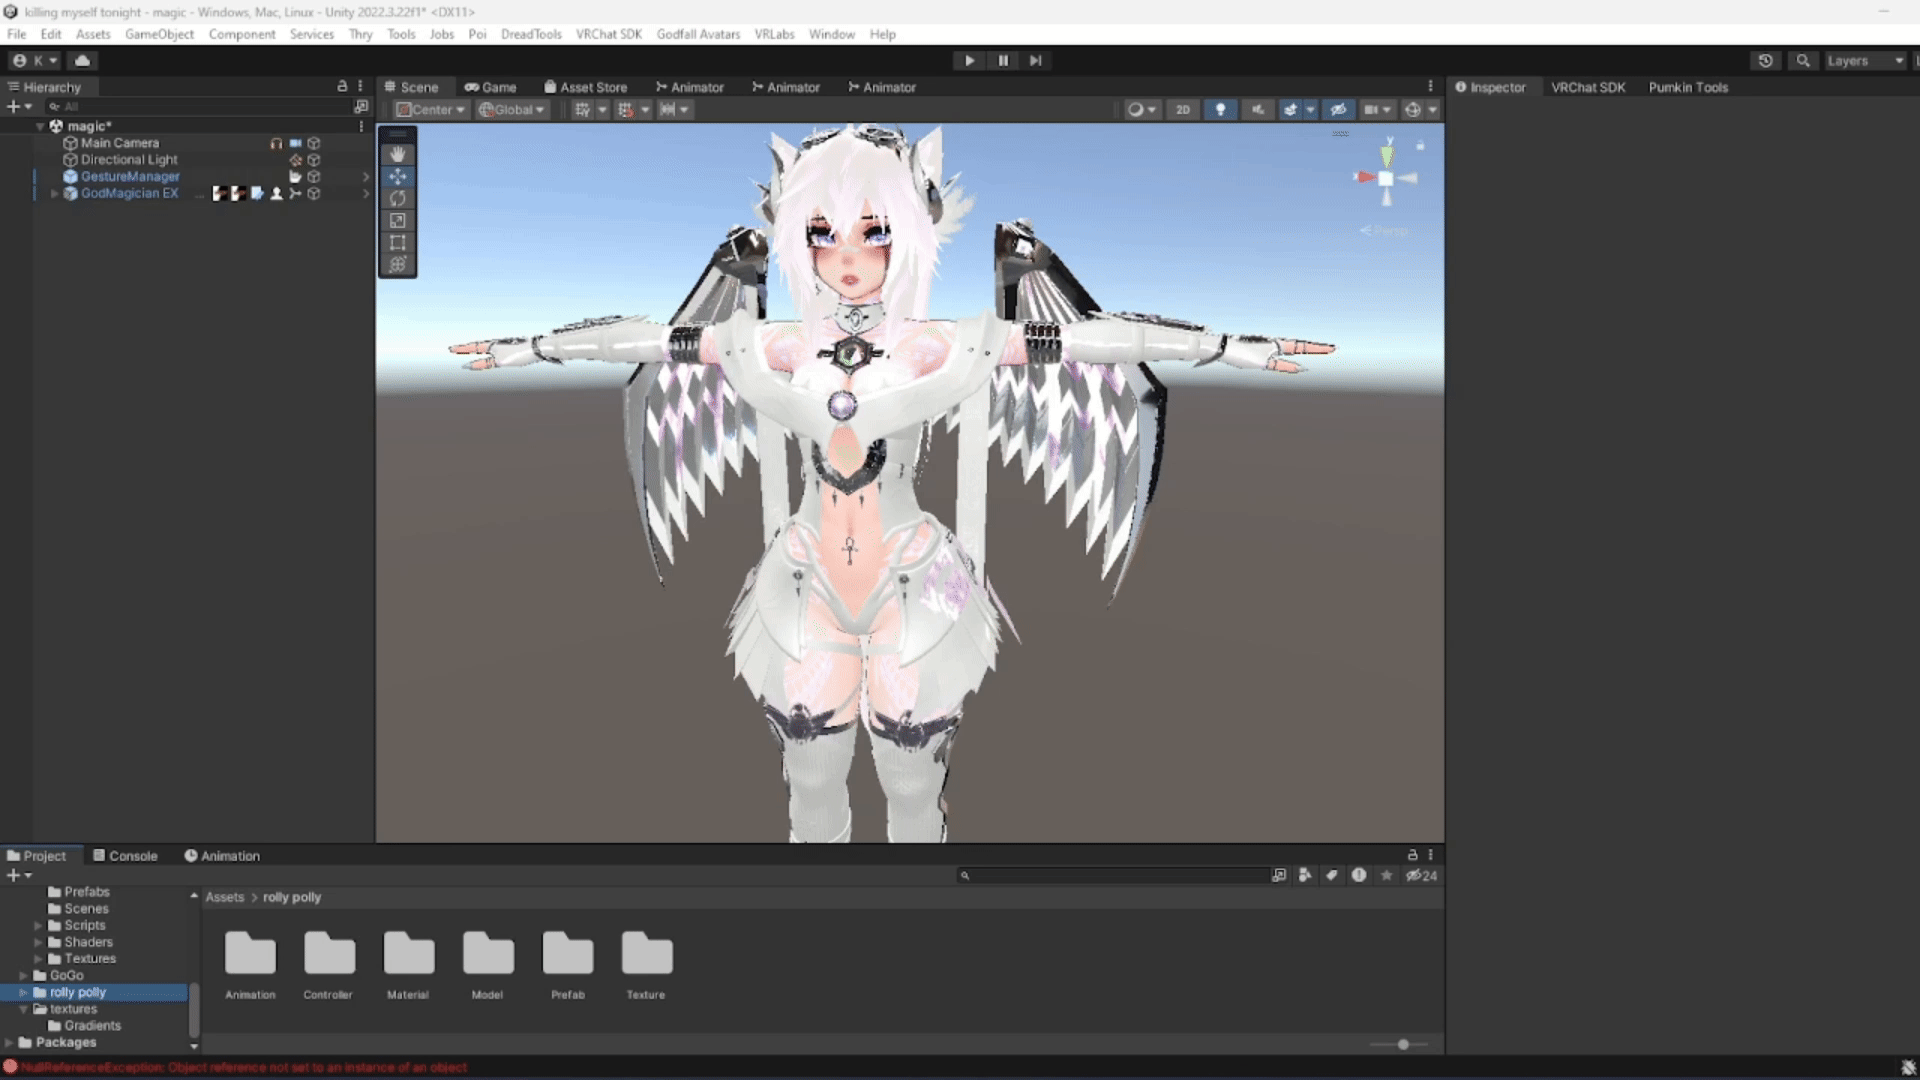
Task: Select the Rotate tool
Action: pyautogui.click(x=398, y=198)
